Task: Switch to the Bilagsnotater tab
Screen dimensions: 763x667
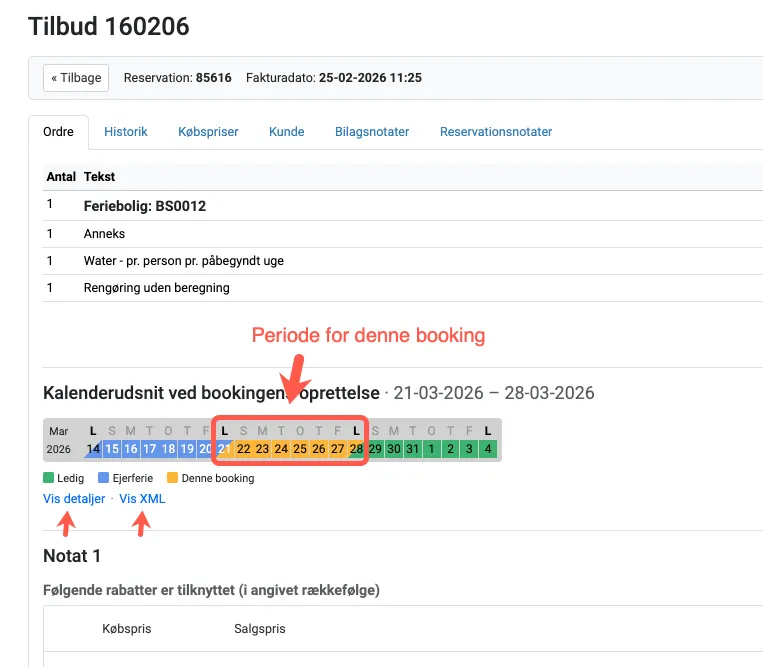Action: (x=372, y=132)
